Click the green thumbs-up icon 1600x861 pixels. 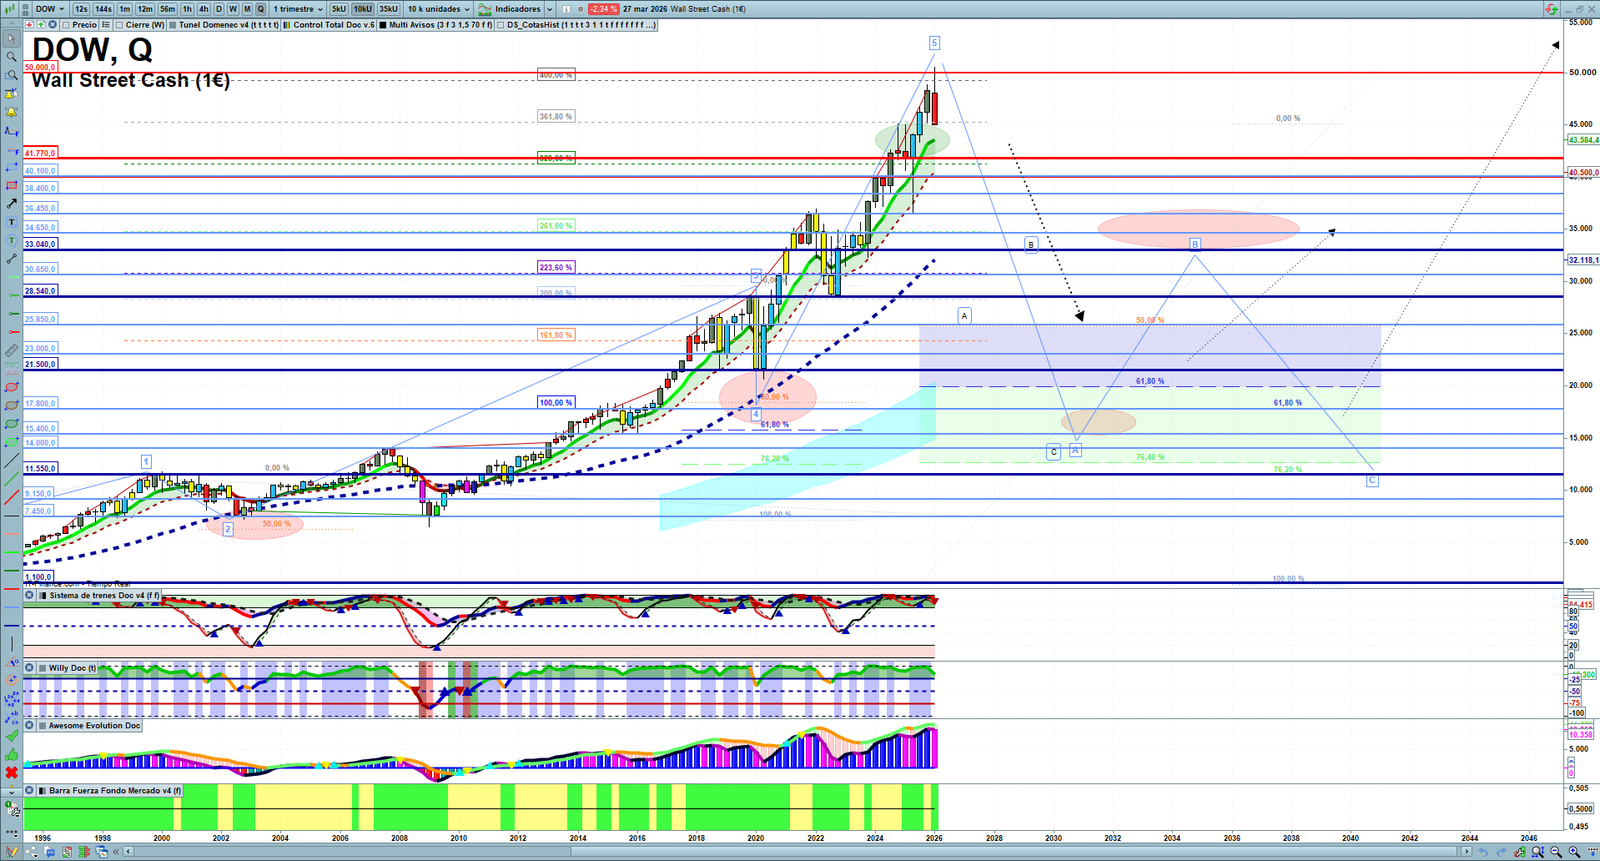[11, 754]
